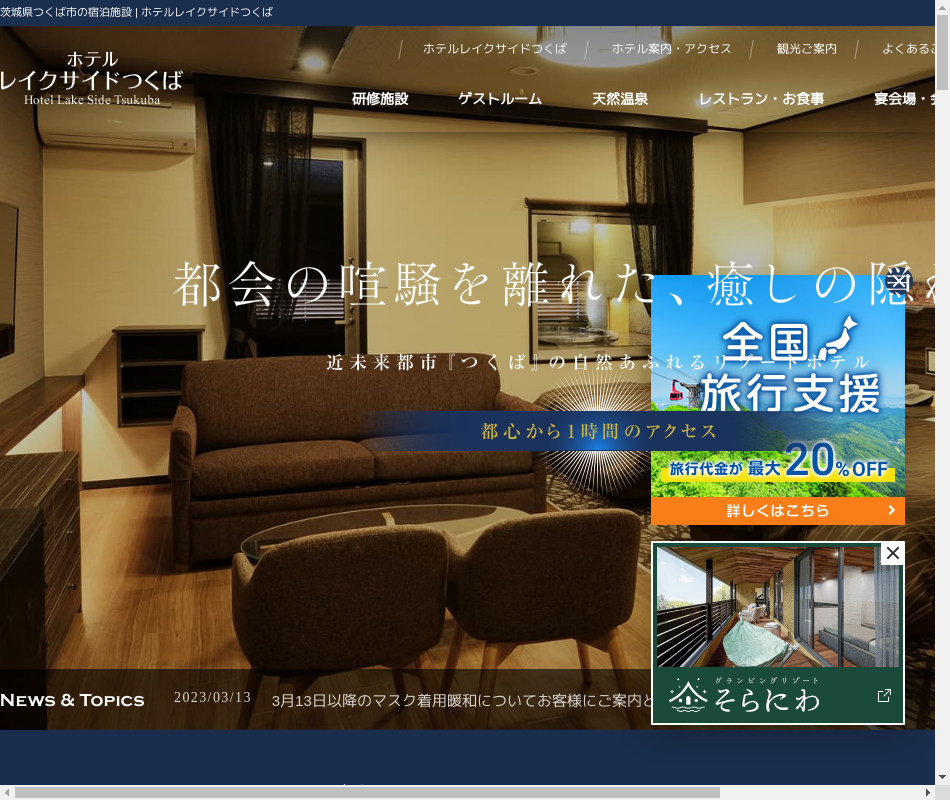The image size is (950, 800).
Task: Click the ホテルレイクサイドつくば top link
Action: pyautogui.click(x=494, y=49)
